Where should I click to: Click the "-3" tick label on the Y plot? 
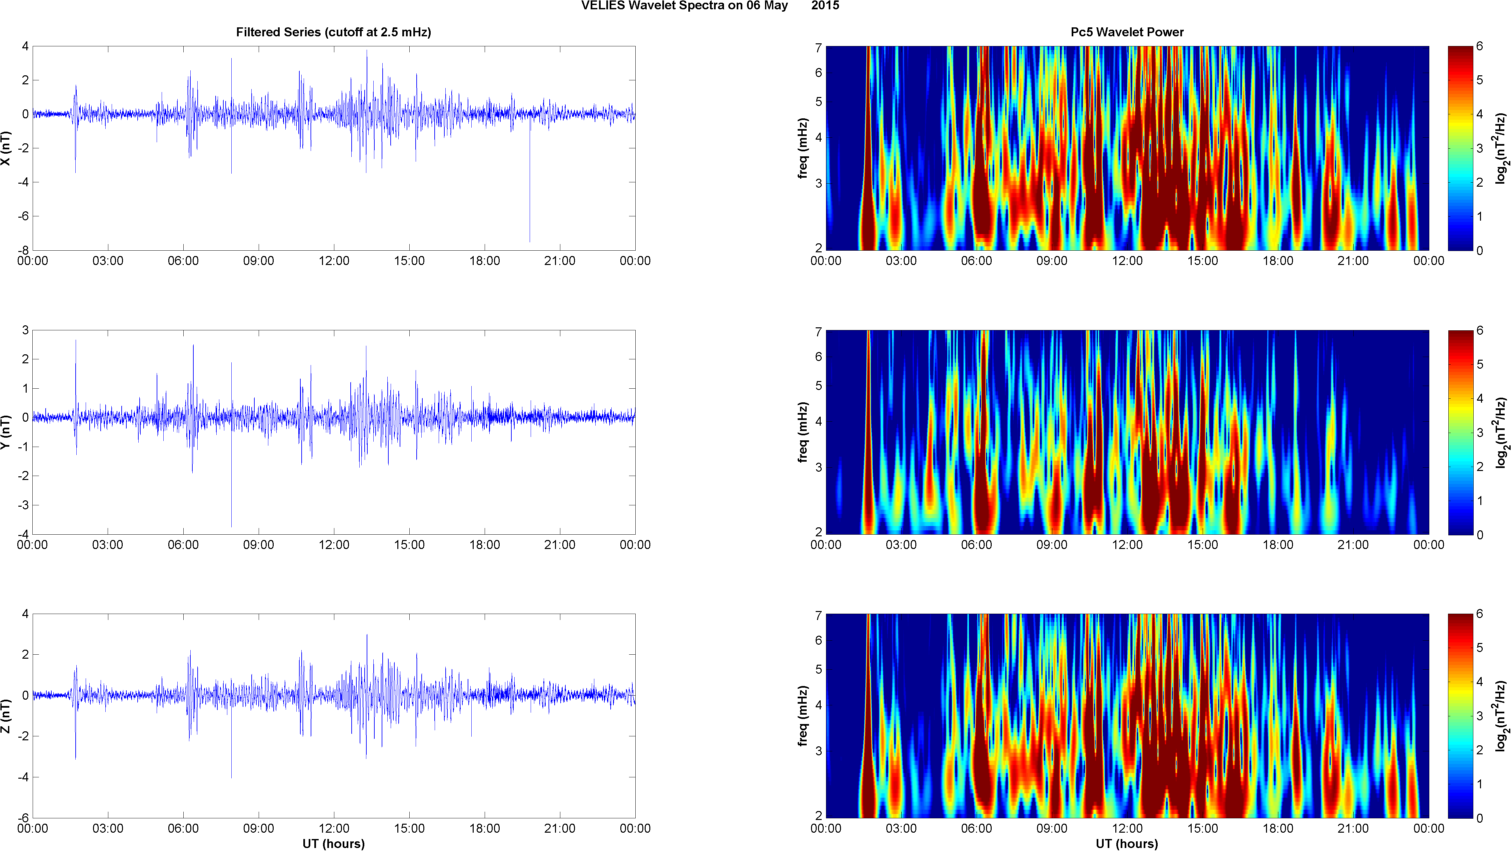coord(23,505)
